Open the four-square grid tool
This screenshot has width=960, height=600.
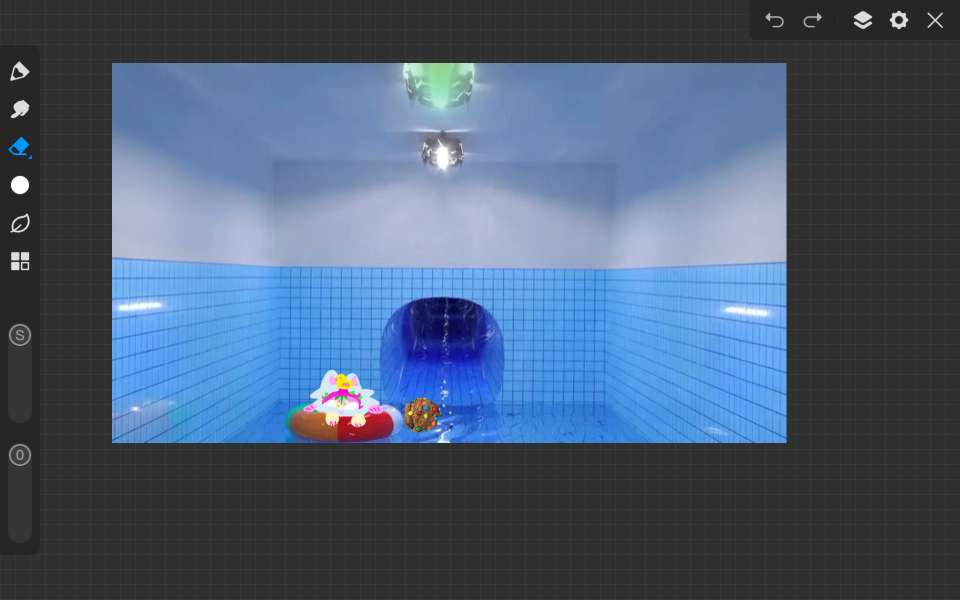(20, 261)
